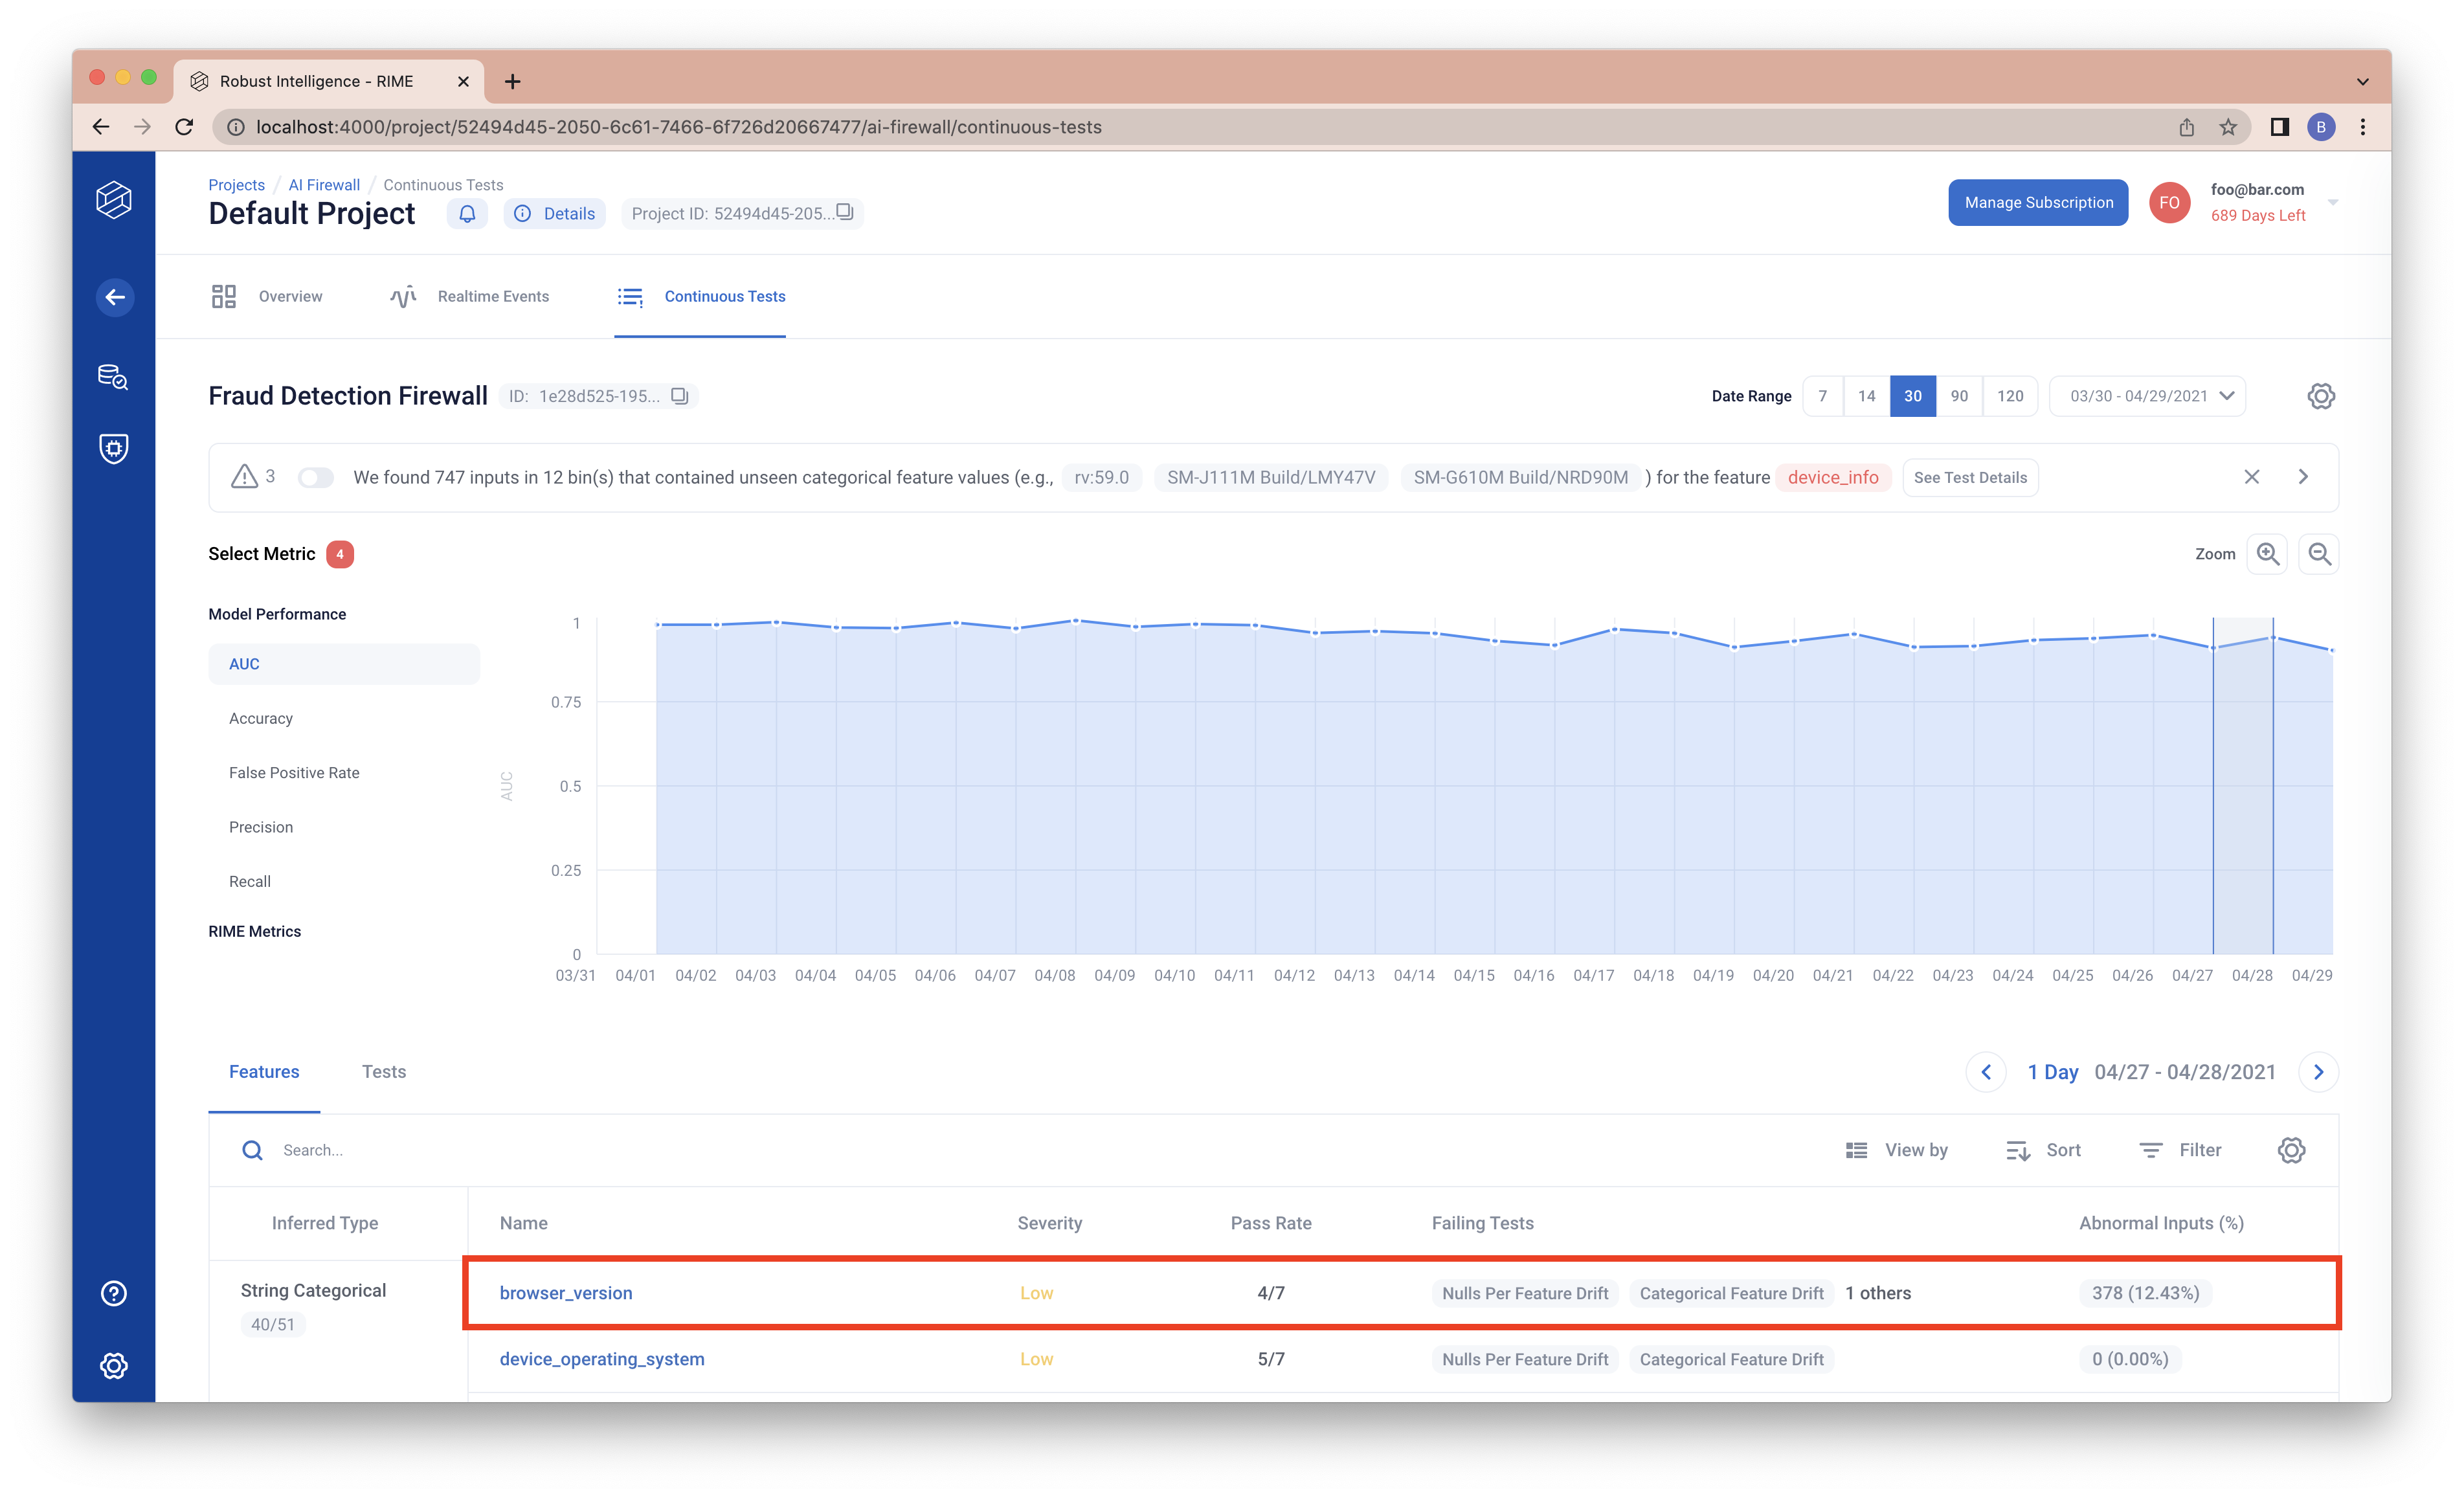Open the help question mark icon in sidebar
Screen dimensions: 2464x1498
click(114, 1294)
